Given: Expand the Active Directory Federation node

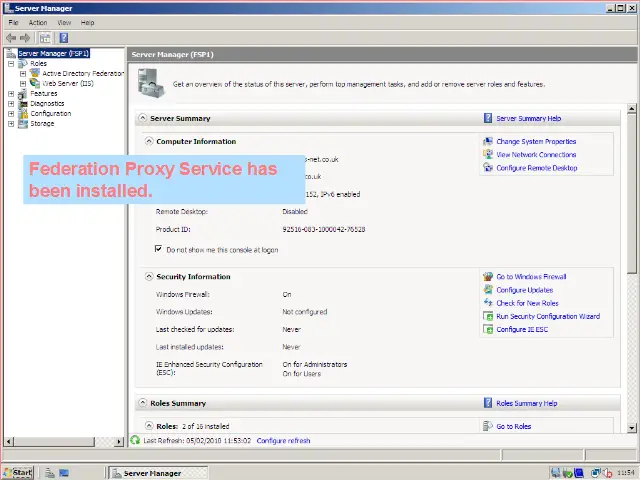Looking at the screenshot, I should click(23, 74).
